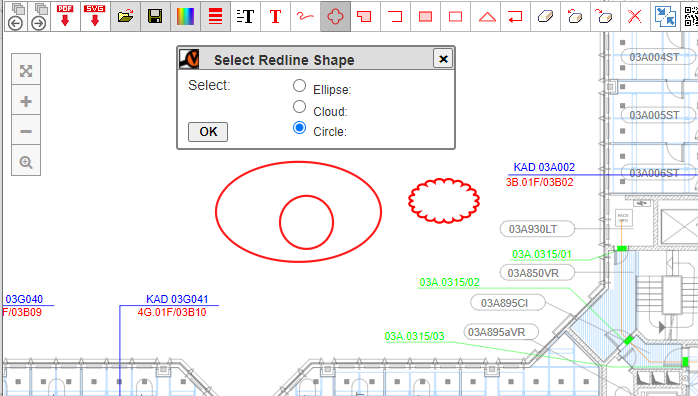
Task: Open the rainbow color picker
Action: tap(186, 16)
